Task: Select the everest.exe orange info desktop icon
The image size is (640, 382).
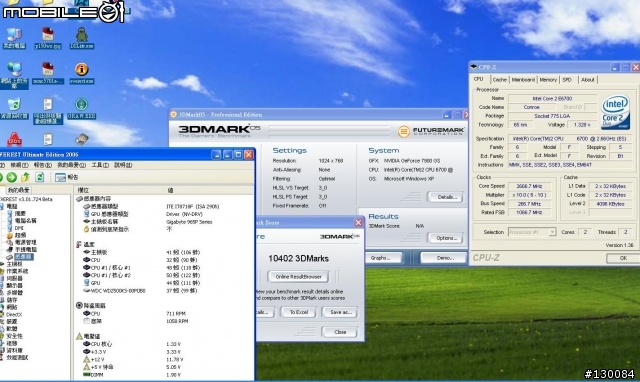Action: coord(82,73)
